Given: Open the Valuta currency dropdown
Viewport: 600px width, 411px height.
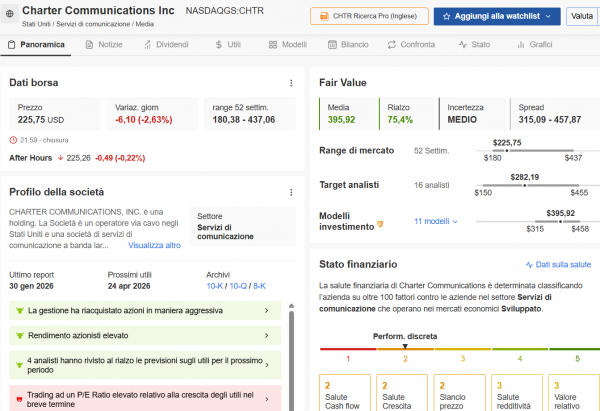Looking at the screenshot, I should [582, 17].
